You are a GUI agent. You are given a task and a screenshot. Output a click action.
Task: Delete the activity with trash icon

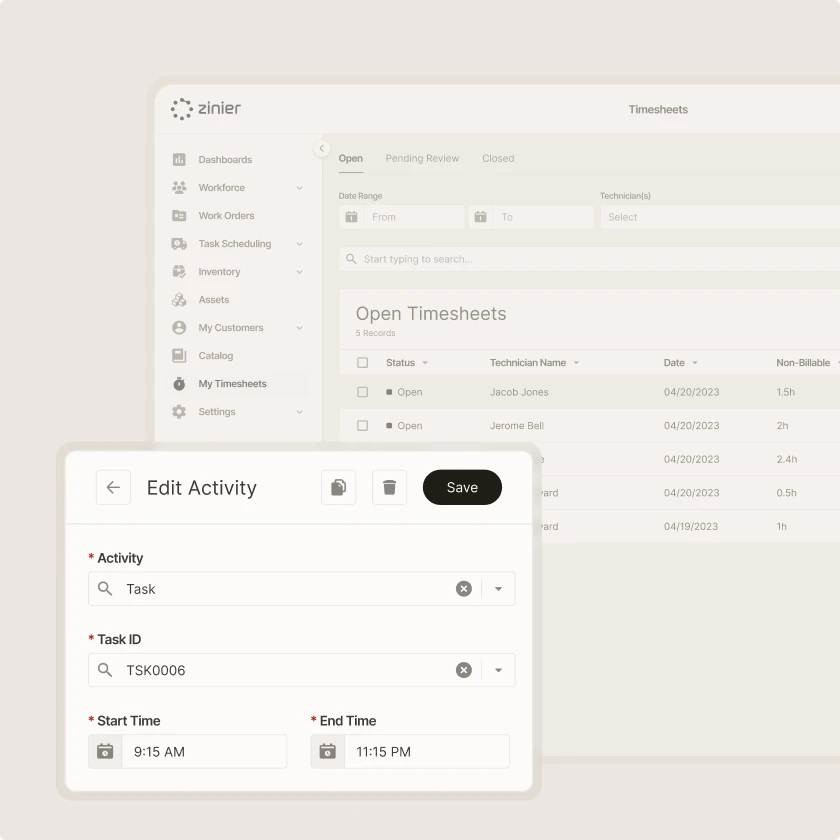pyautogui.click(x=389, y=488)
